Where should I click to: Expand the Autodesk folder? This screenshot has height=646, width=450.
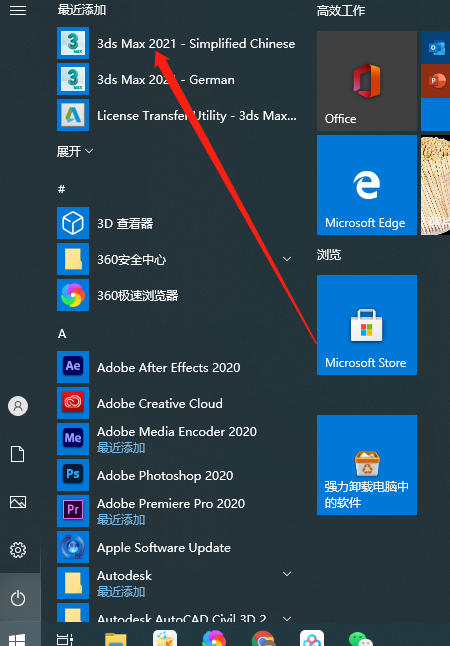coord(177,583)
